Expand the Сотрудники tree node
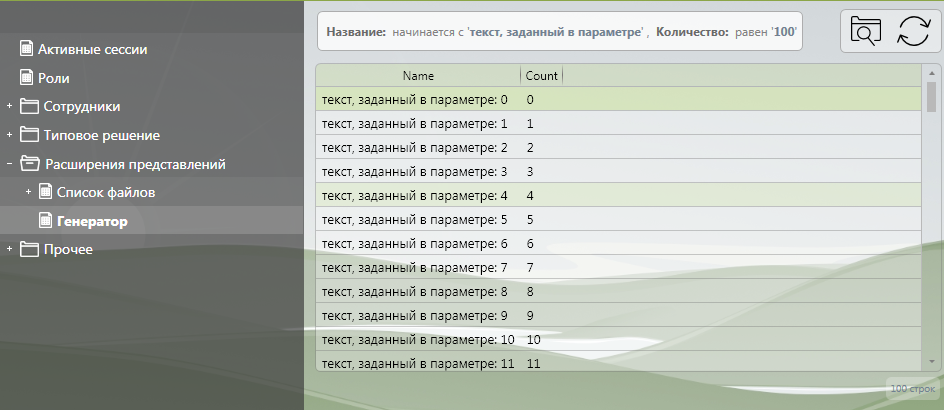Viewport: 944px width, 410px height. point(9,106)
